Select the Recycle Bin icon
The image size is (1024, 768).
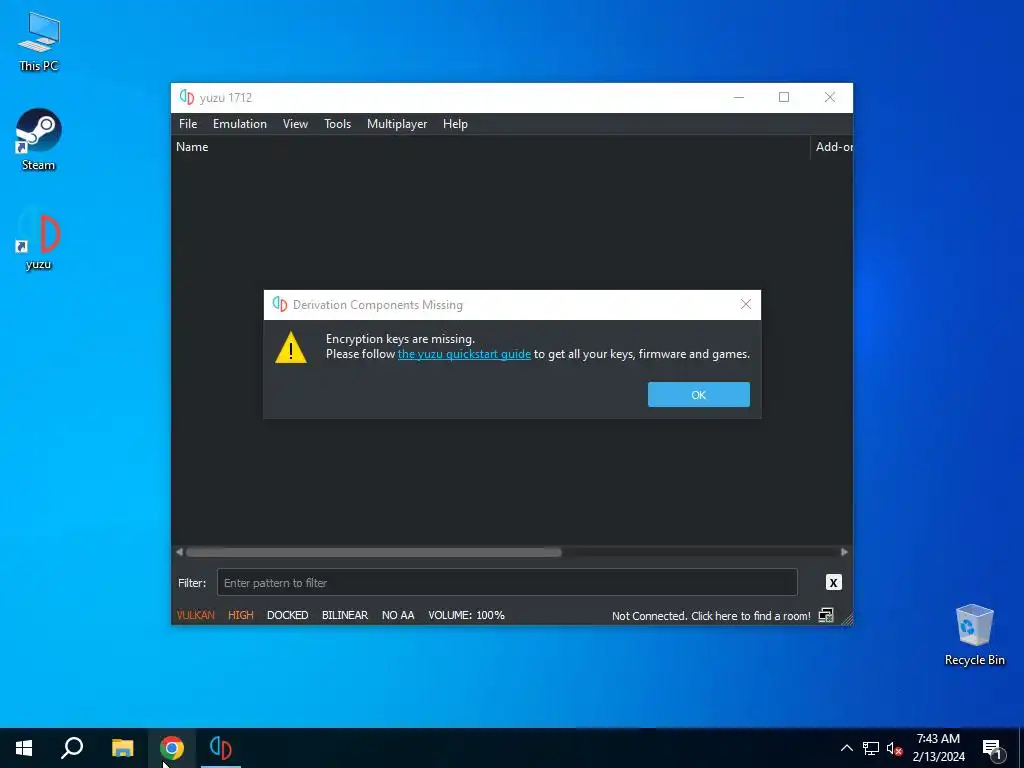coord(974,635)
